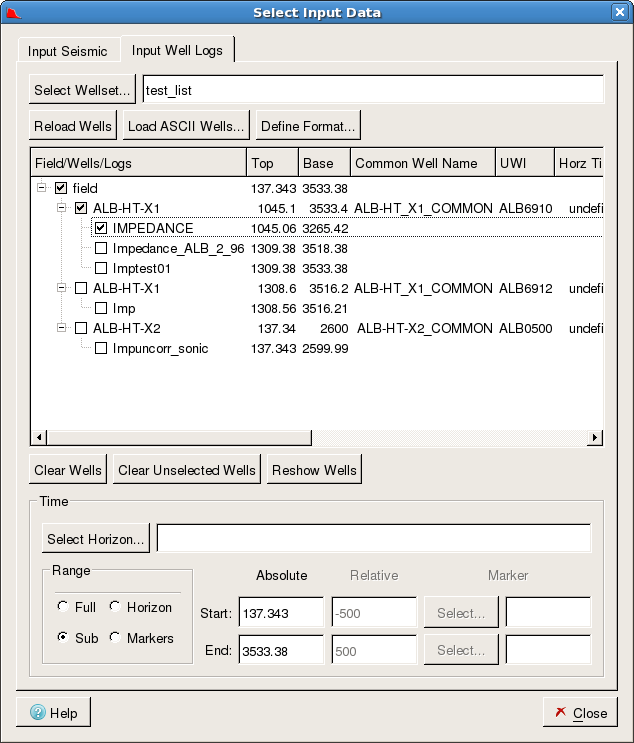Check the Imp log checkbox
Viewport: 634px width, 743px height.
pyautogui.click(x=101, y=308)
